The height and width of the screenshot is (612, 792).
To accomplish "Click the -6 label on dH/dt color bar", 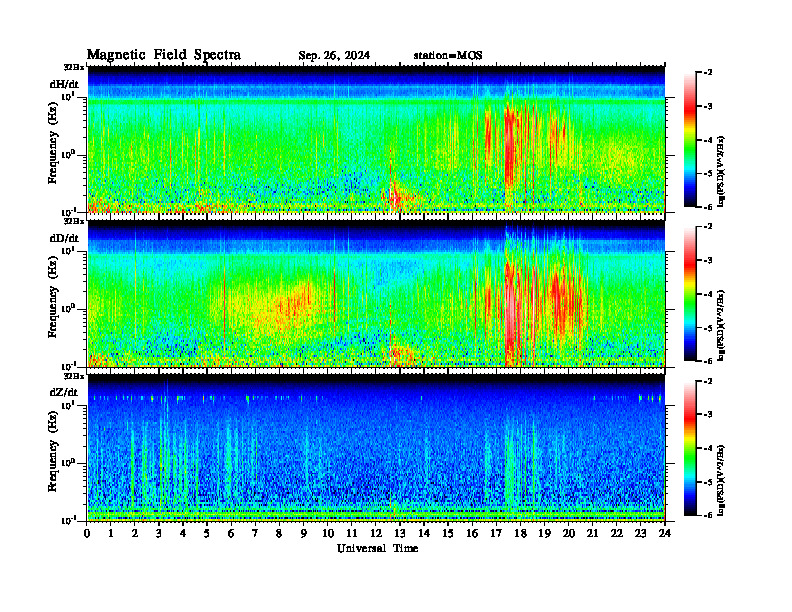I will click(708, 207).
